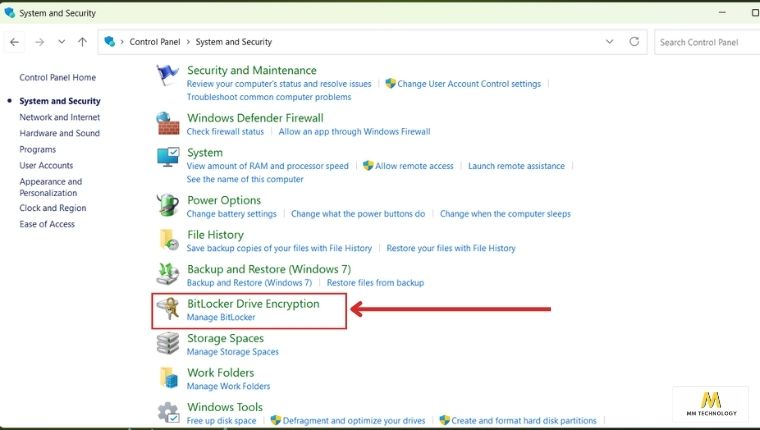Click the Work Folders icon
Screen dimensions: 760x430
[x=168, y=378]
